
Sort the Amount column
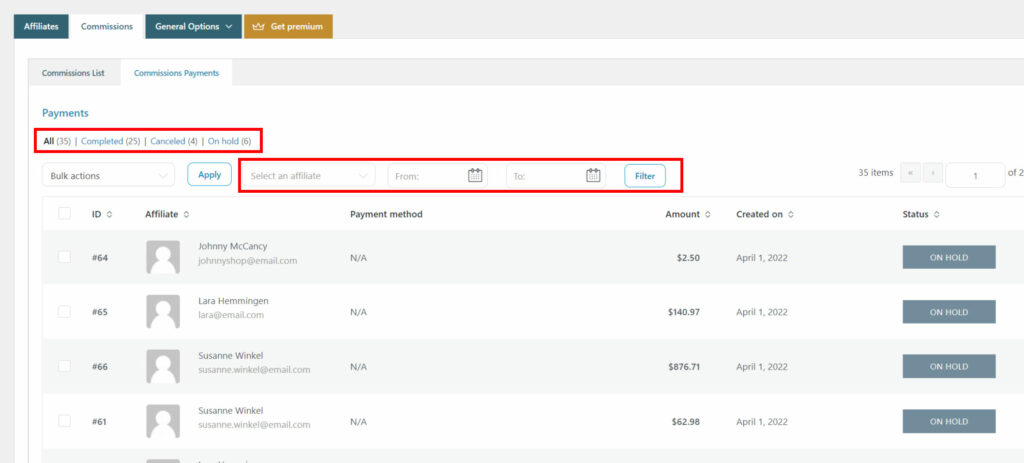point(708,214)
